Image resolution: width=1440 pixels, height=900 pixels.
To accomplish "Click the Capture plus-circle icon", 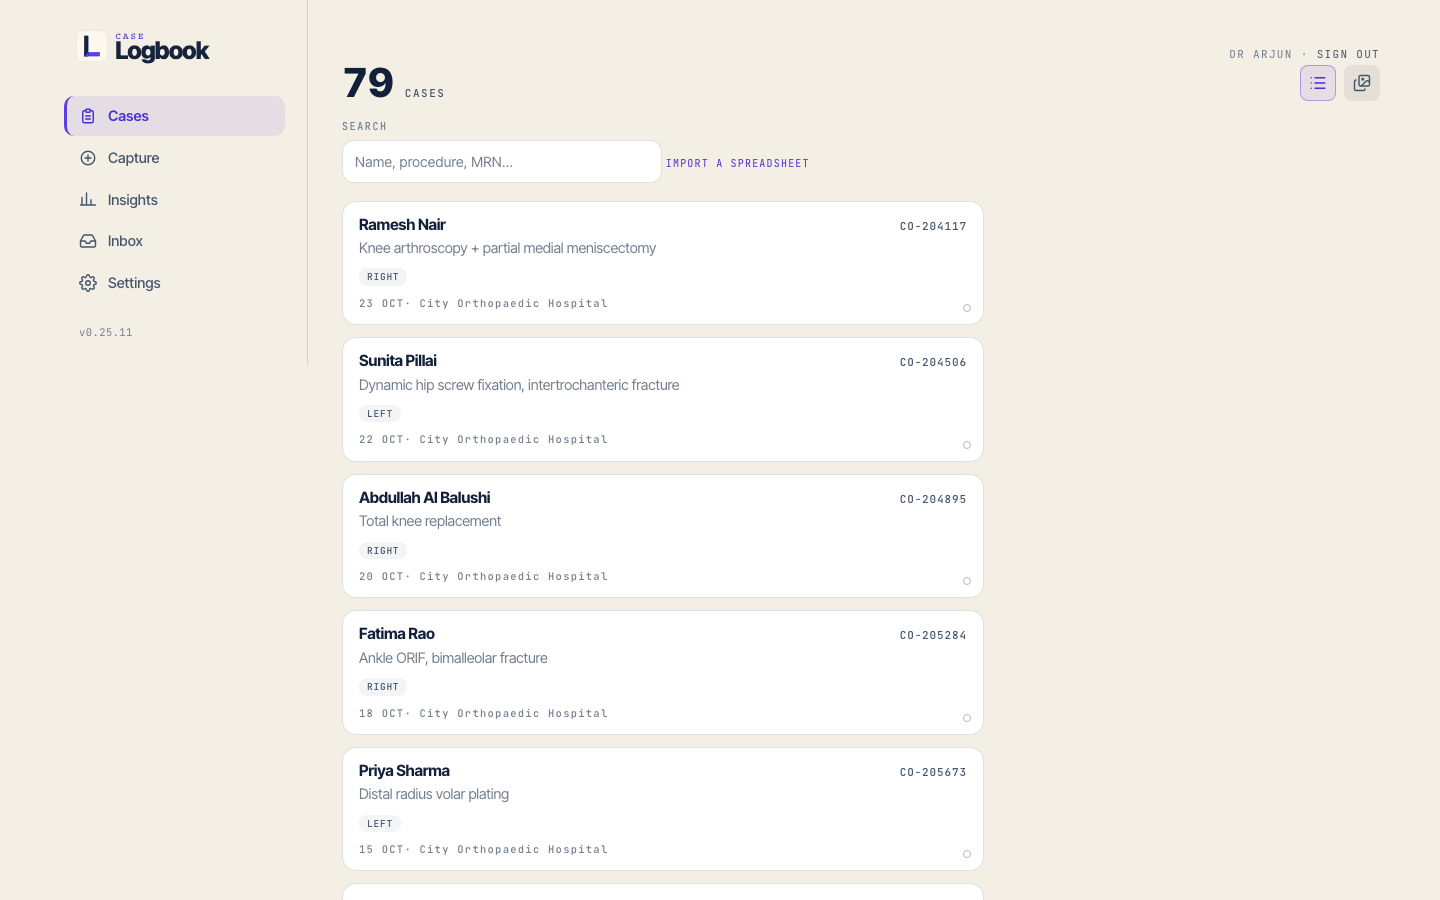I will (88, 158).
